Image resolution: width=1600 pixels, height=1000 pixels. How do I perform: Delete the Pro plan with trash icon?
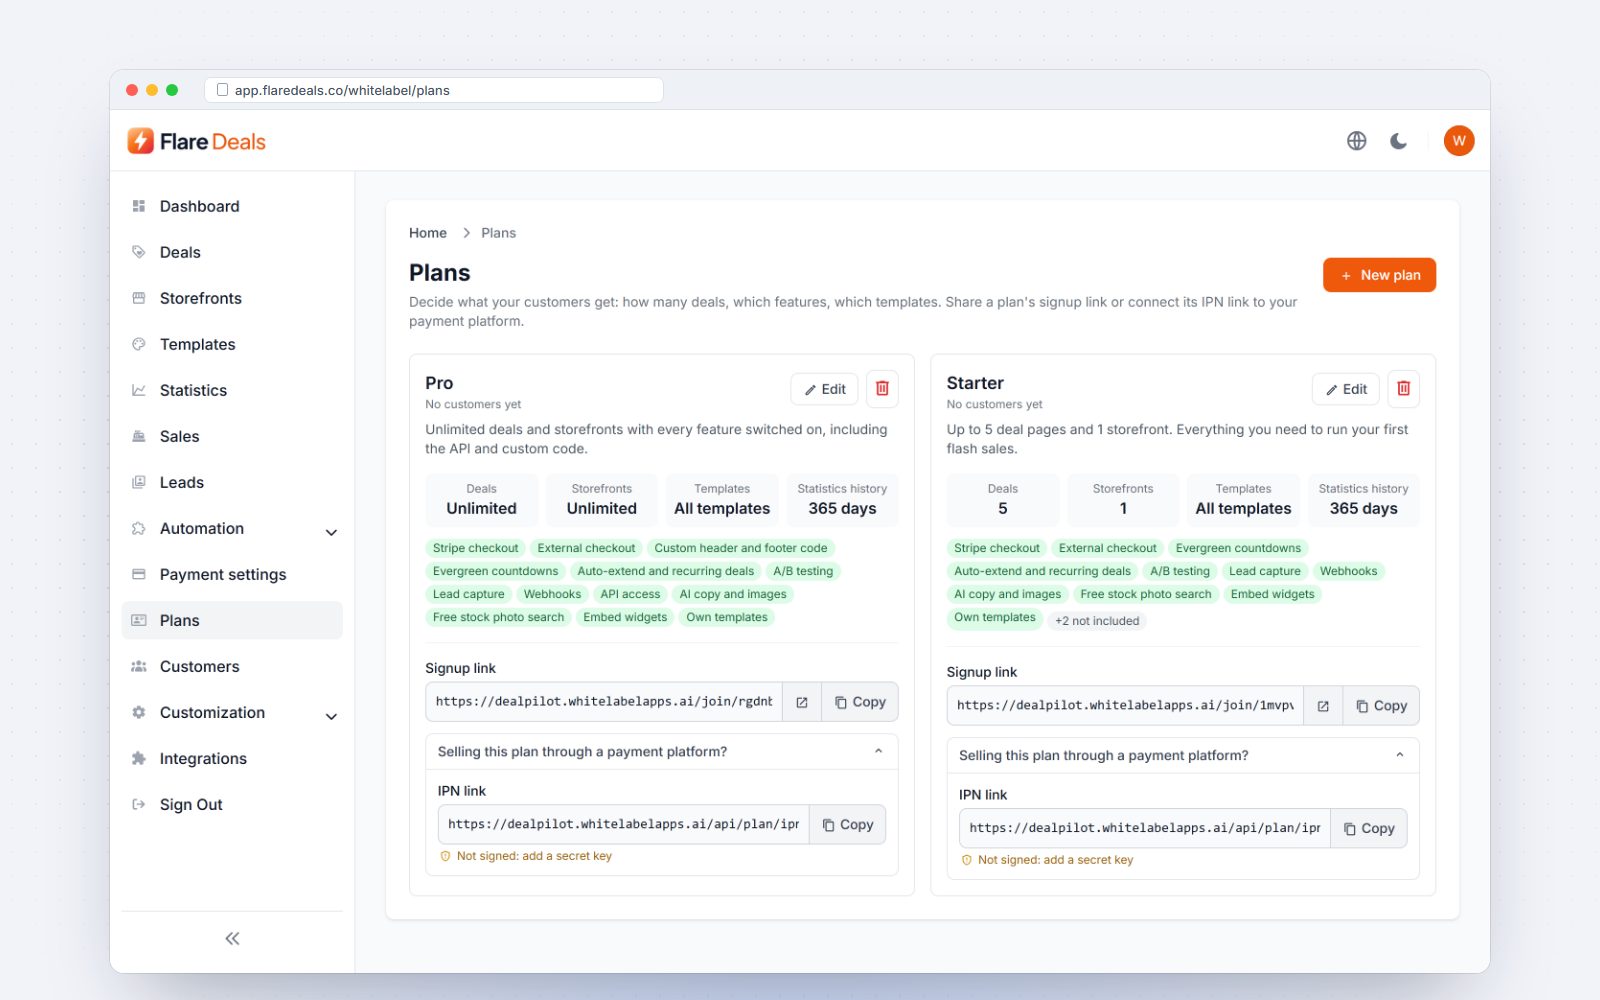coord(882,389)
